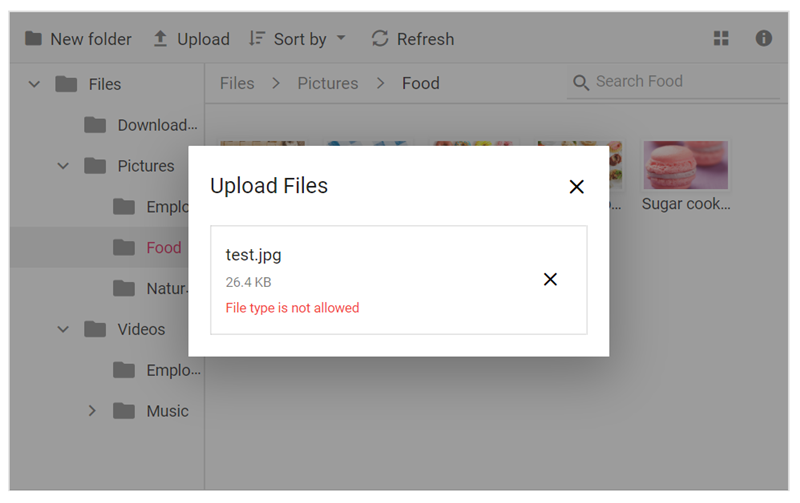Go to Pictures in breadcrumb
This screenshot has height=503, width=800.
(x=327, y=83)
